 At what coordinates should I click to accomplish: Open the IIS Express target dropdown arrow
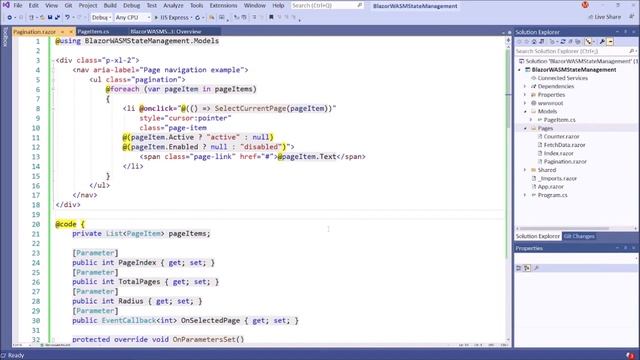191,18
